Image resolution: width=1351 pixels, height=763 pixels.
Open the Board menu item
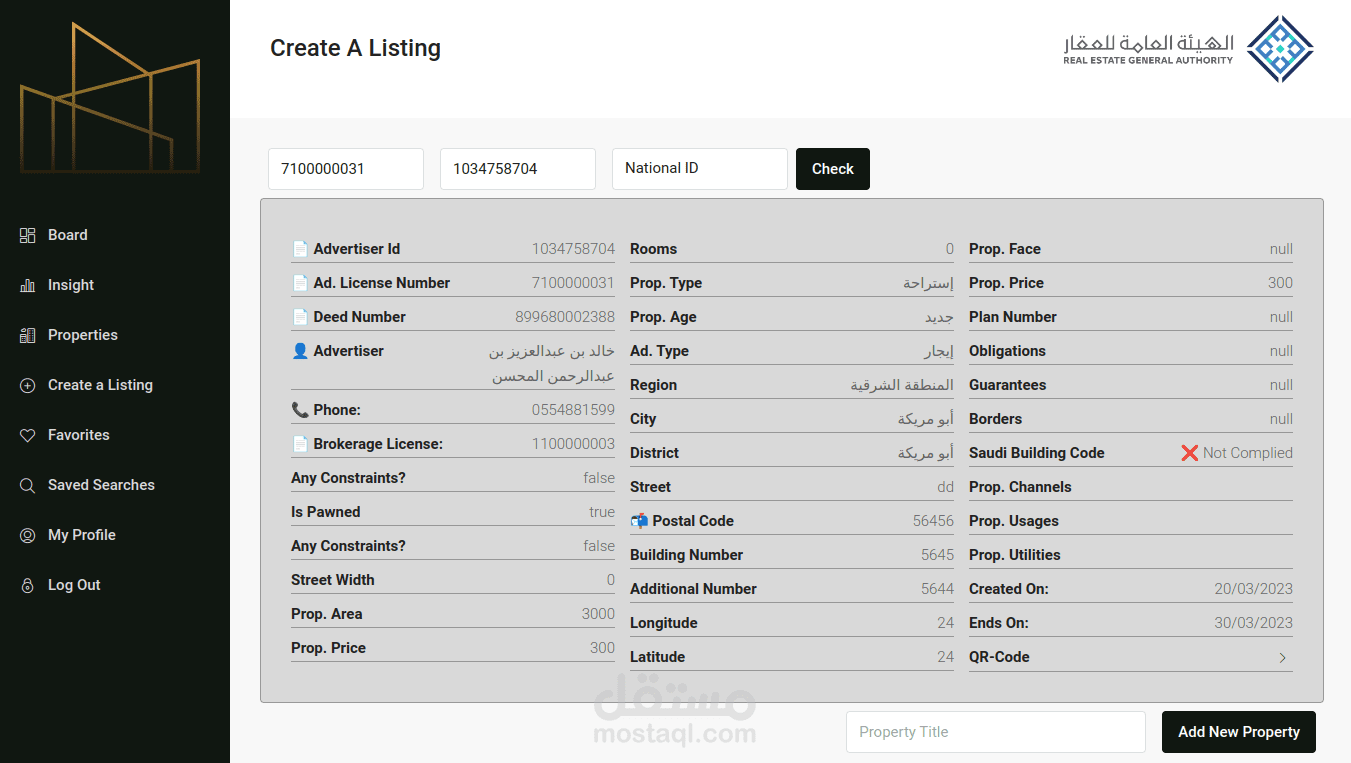67,235
